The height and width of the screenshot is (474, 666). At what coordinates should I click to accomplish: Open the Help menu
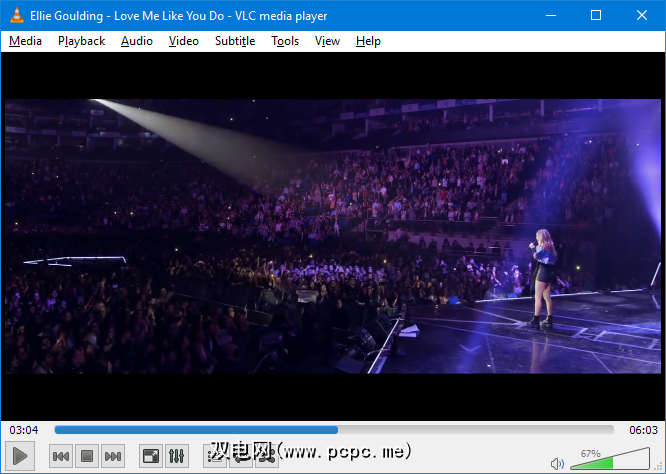click(x=368, y=41)
